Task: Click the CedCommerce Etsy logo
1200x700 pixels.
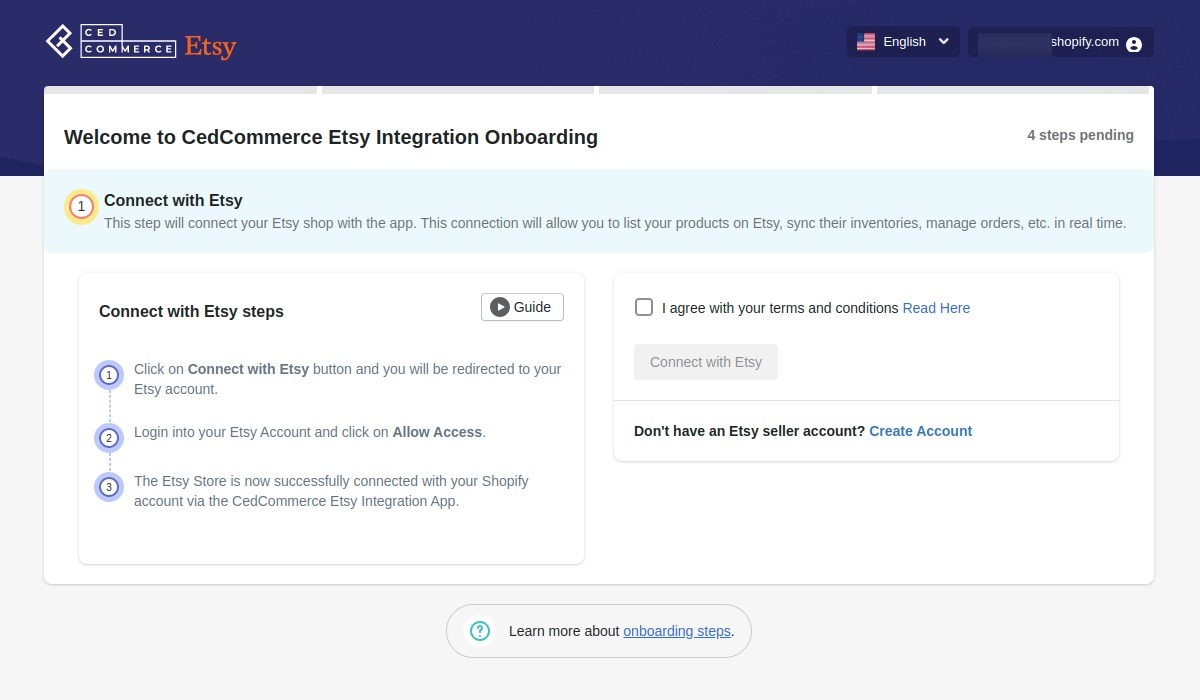Action: [x=141, y=42]
